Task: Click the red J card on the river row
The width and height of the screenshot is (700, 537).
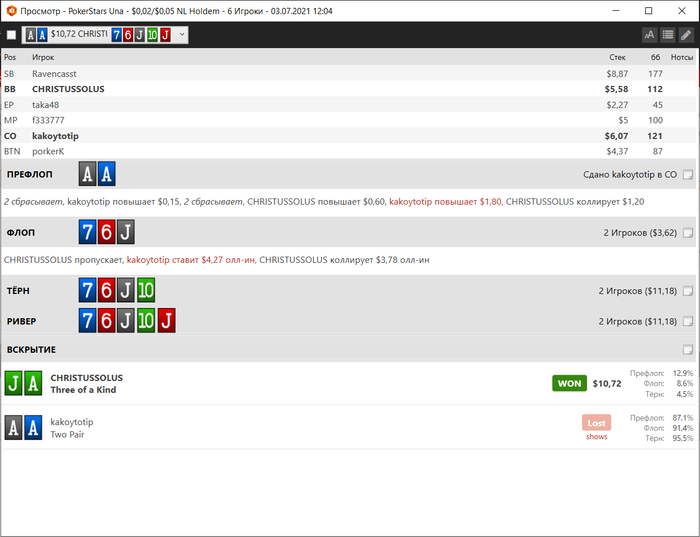Action: coord(166,321)
